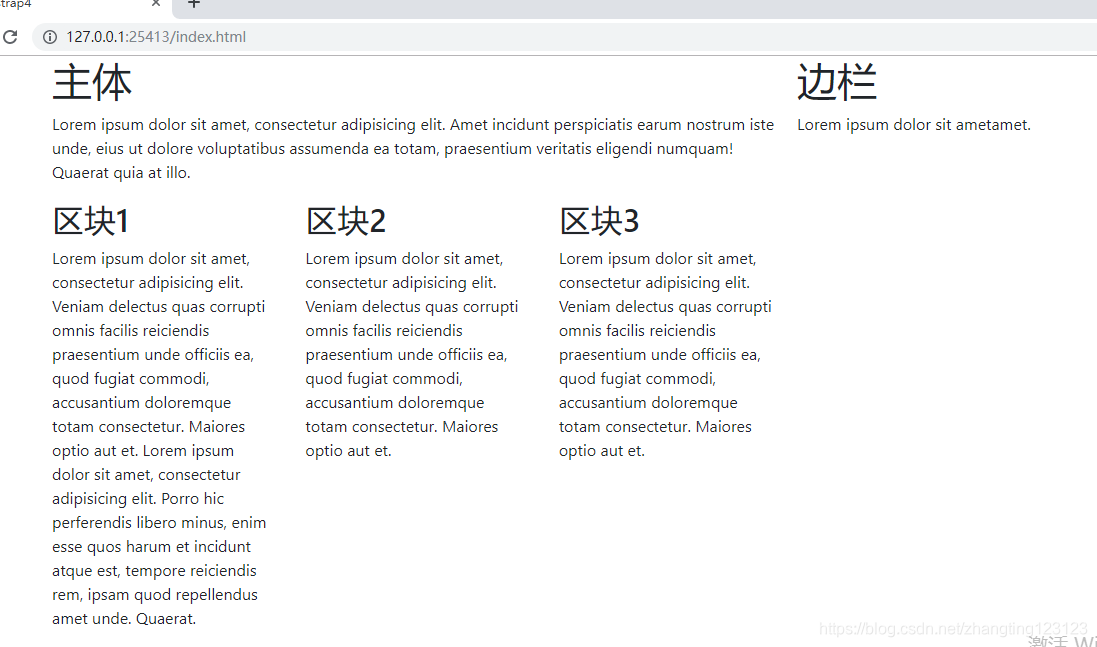Click the main paragraph line ending 'nostrum iste'
1097x647 pixels.
click(413, 125)
